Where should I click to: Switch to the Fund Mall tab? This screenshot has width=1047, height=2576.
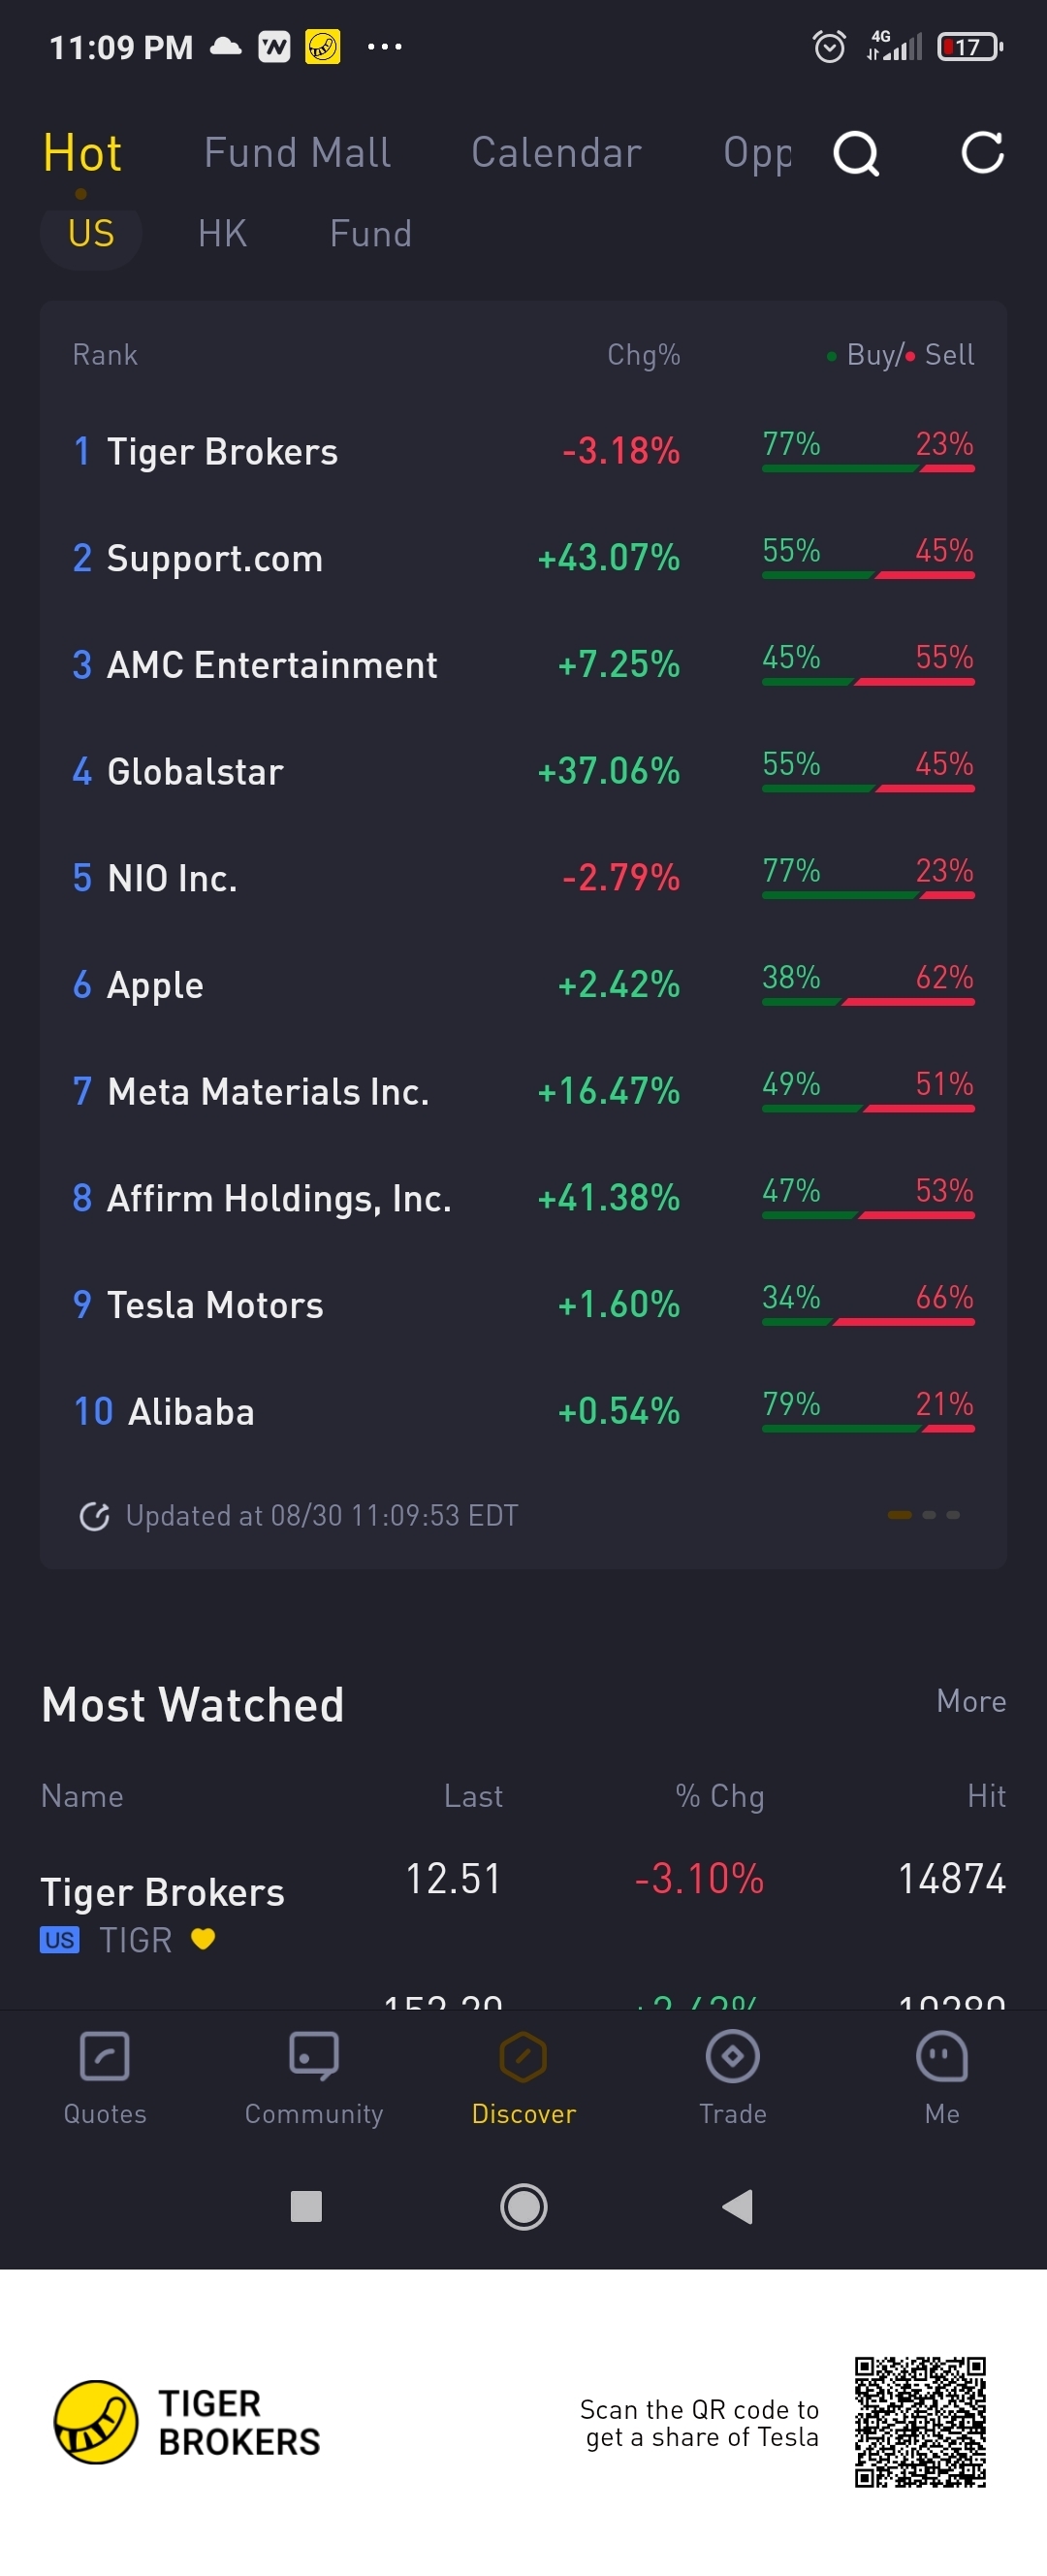click(x=298, y=153)
